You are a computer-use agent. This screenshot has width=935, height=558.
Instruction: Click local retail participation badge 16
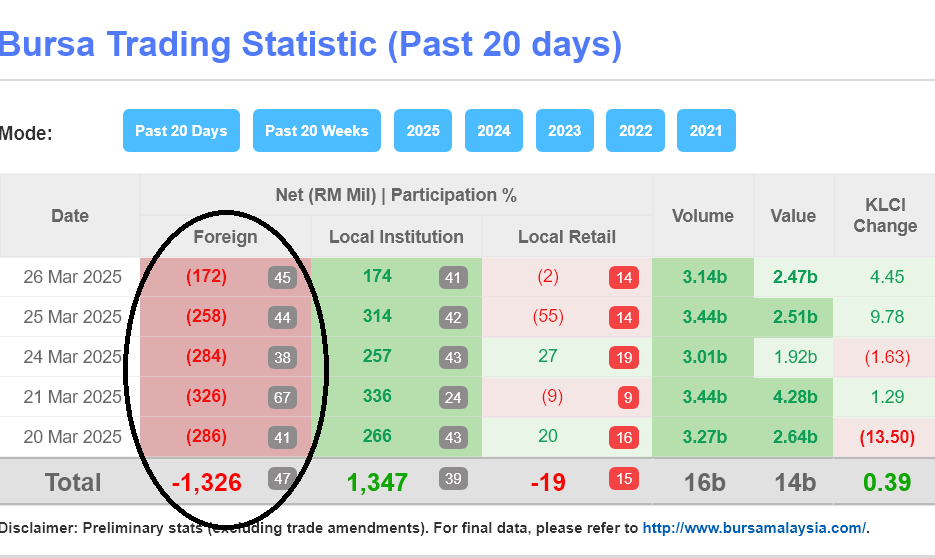coord(624,438)
